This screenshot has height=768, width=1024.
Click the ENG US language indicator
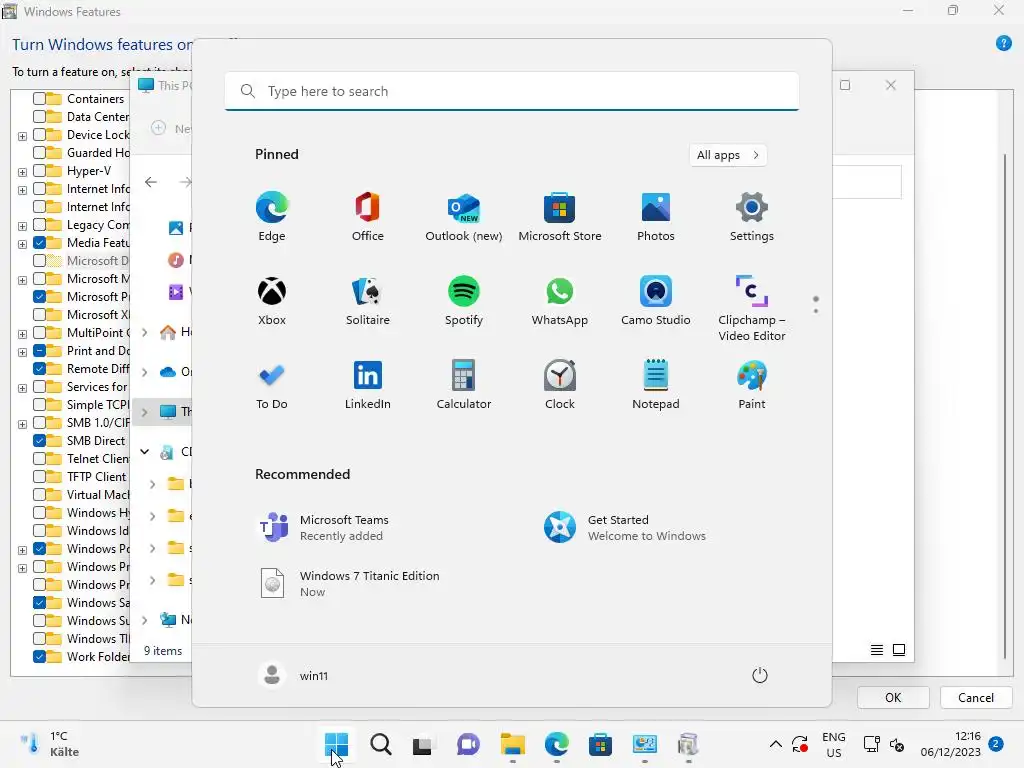tap(833, 744)
